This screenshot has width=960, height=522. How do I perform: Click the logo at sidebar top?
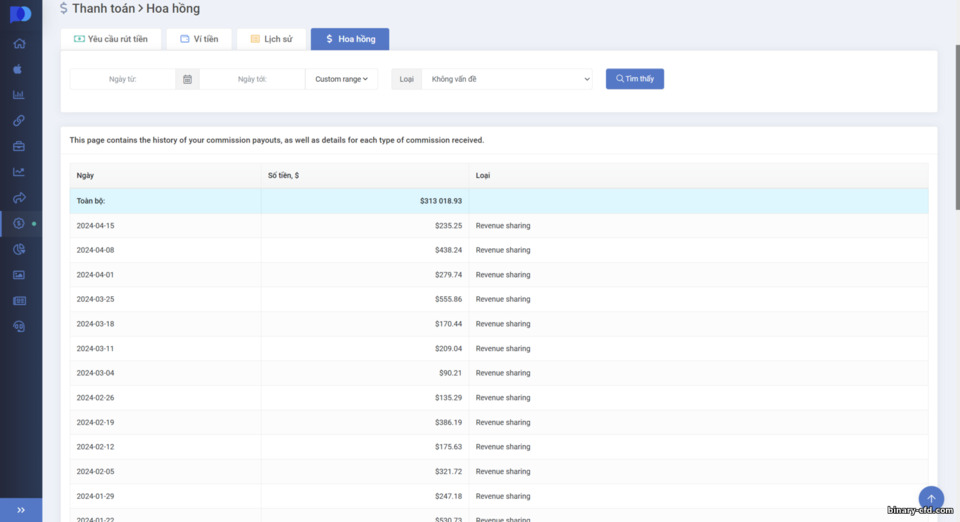(x=20, y=13)
